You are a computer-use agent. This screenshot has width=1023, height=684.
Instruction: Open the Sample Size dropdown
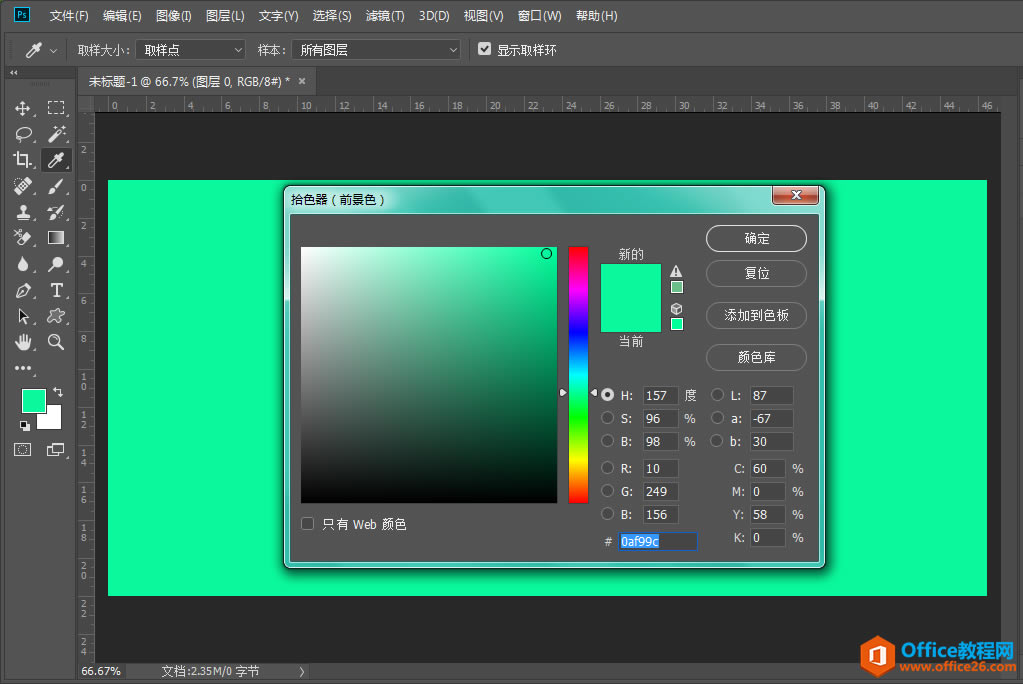pos(191,50)
